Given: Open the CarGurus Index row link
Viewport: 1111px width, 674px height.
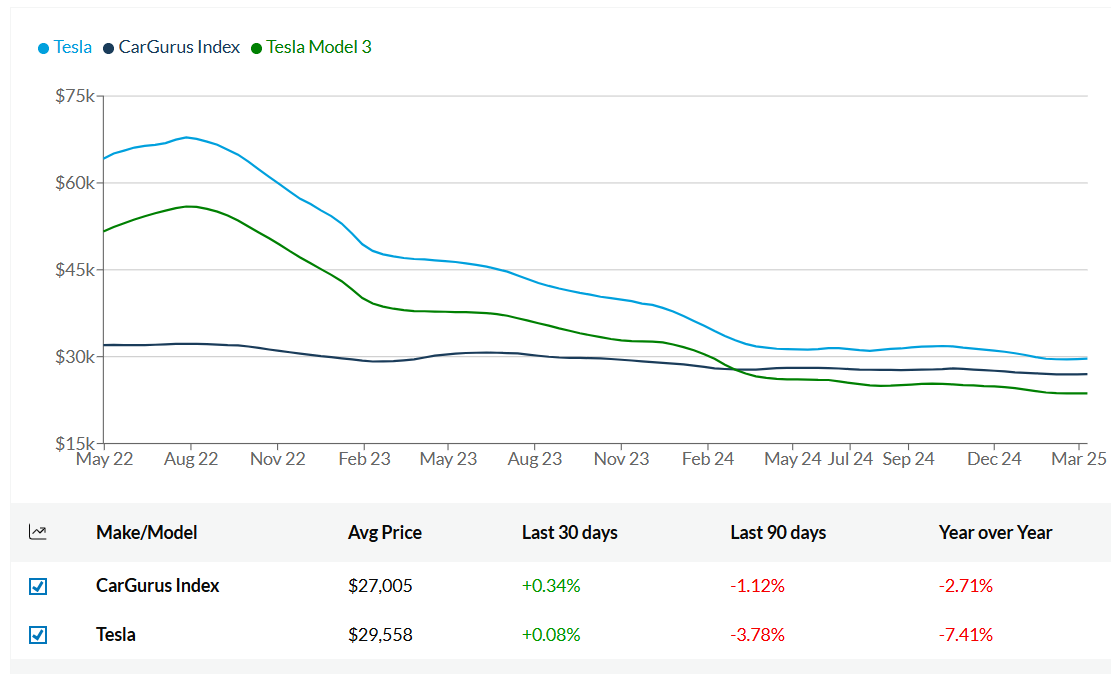Looking at the screenshot, I should (x=157, y=586).
